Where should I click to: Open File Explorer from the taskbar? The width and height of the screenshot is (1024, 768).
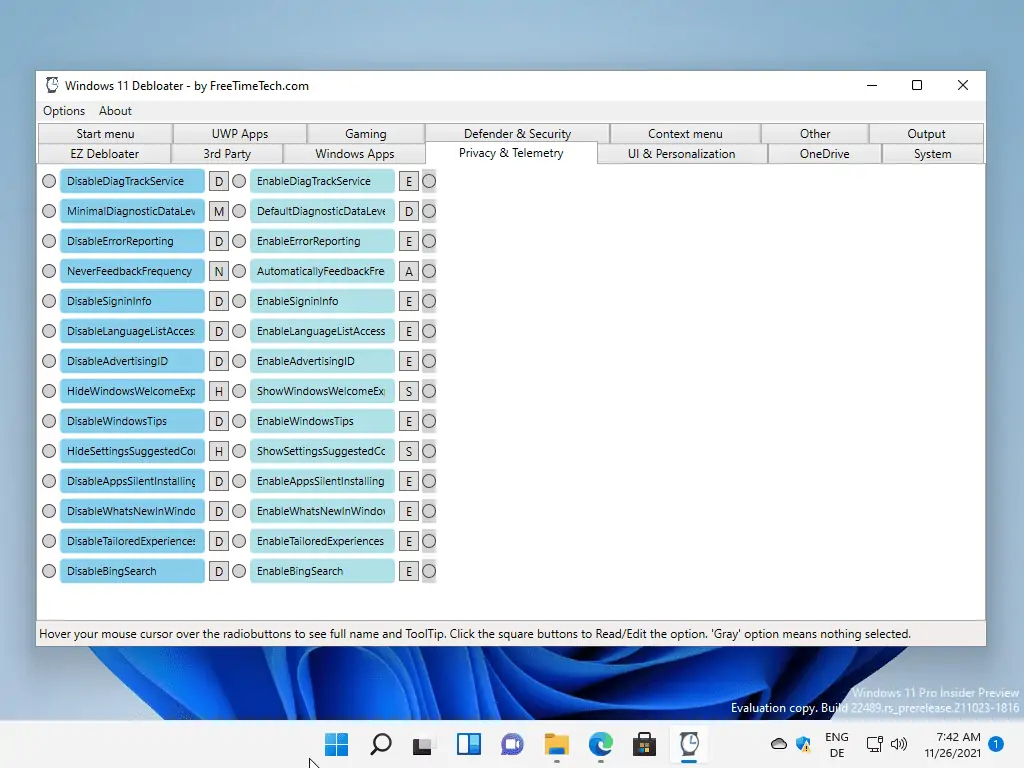pos(556,744)
